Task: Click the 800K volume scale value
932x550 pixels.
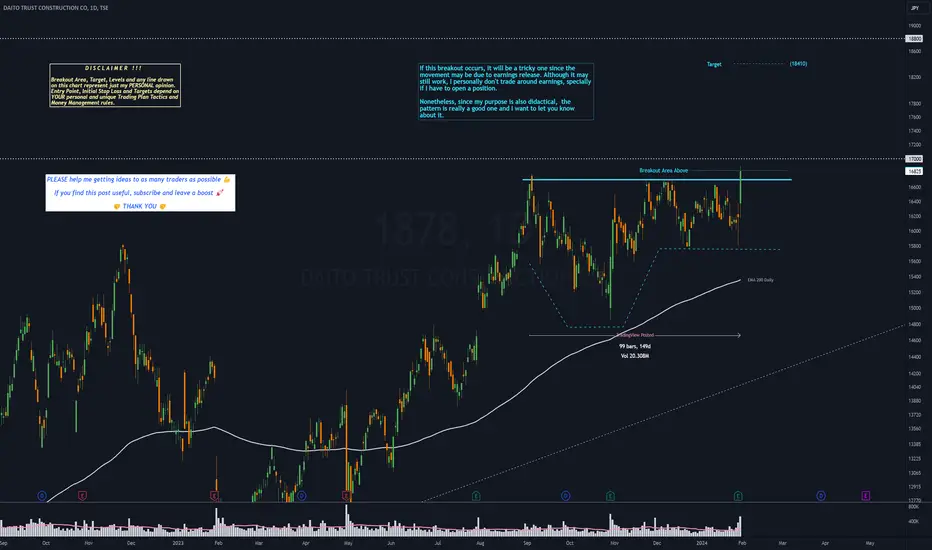Action: [x=914, y=507]
